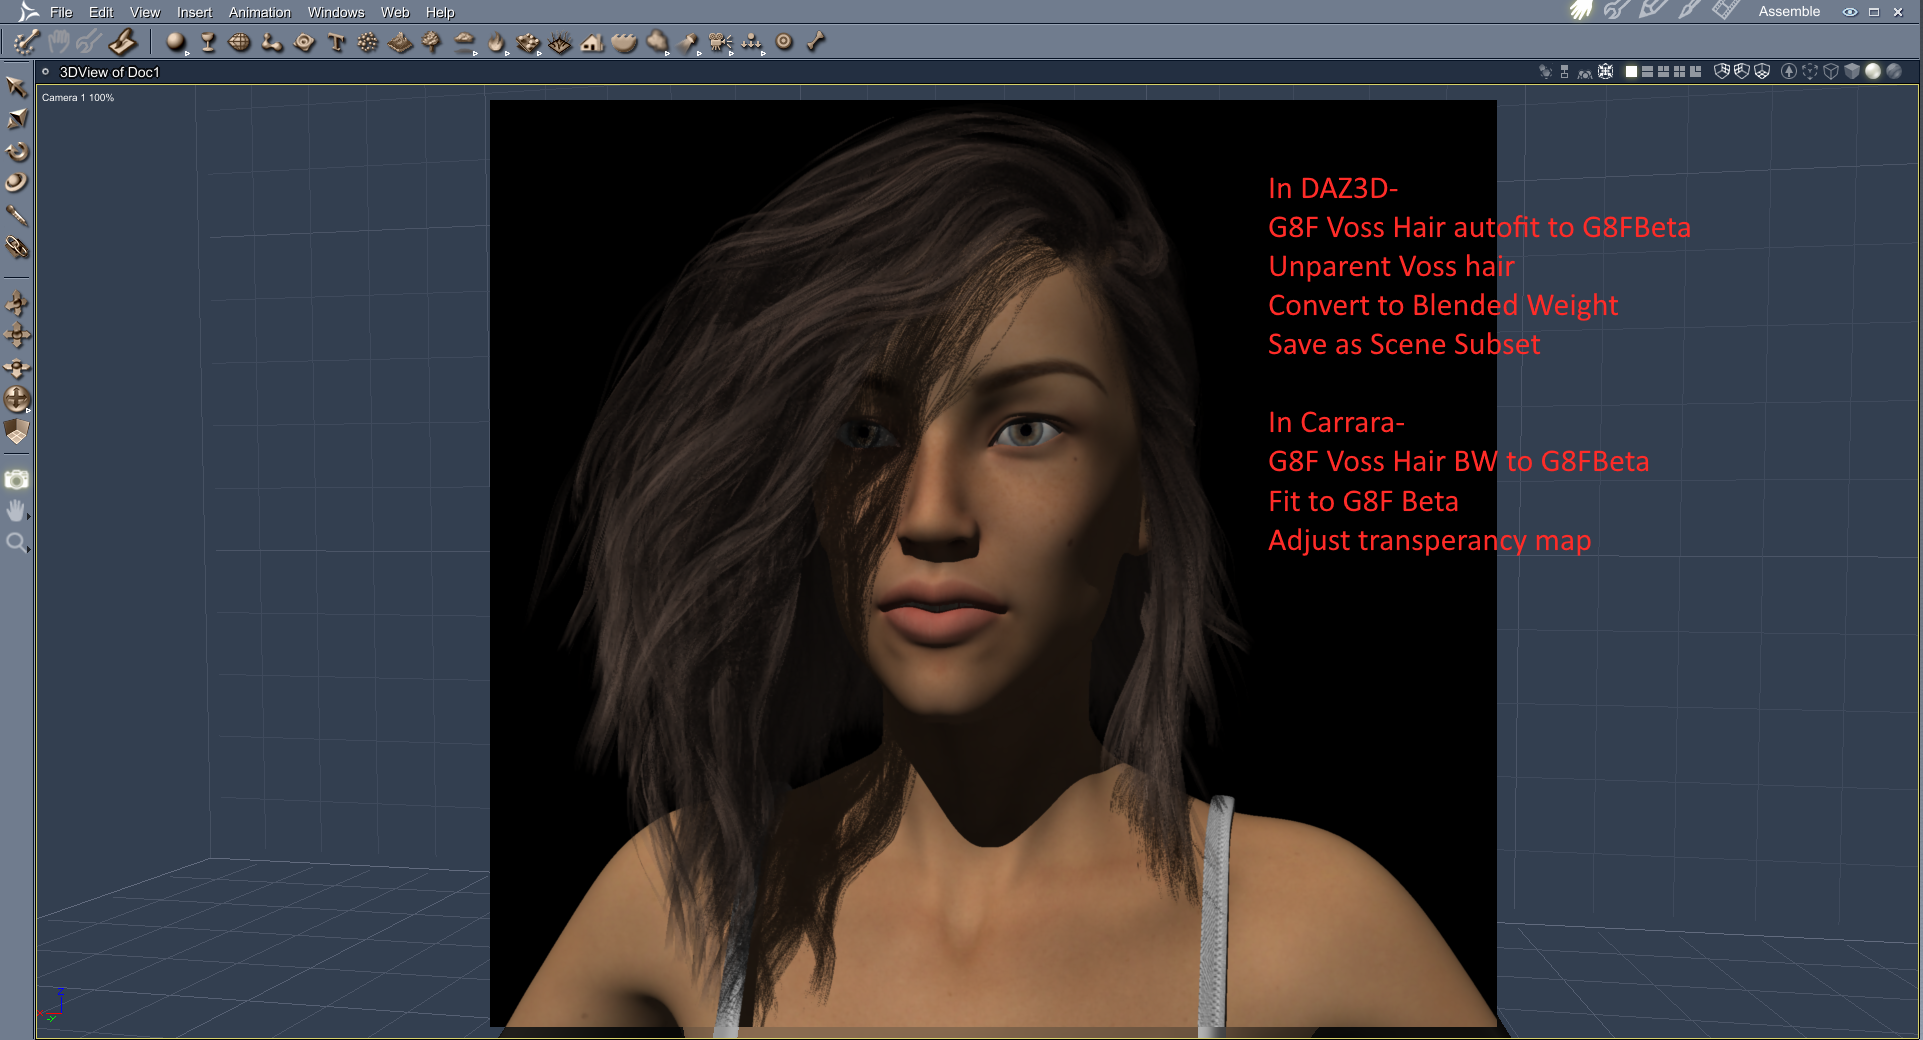Viewport: 1923px width, 1040px height.
Task: Switch to the Model room wrench icon
Action: [1616, 11]
